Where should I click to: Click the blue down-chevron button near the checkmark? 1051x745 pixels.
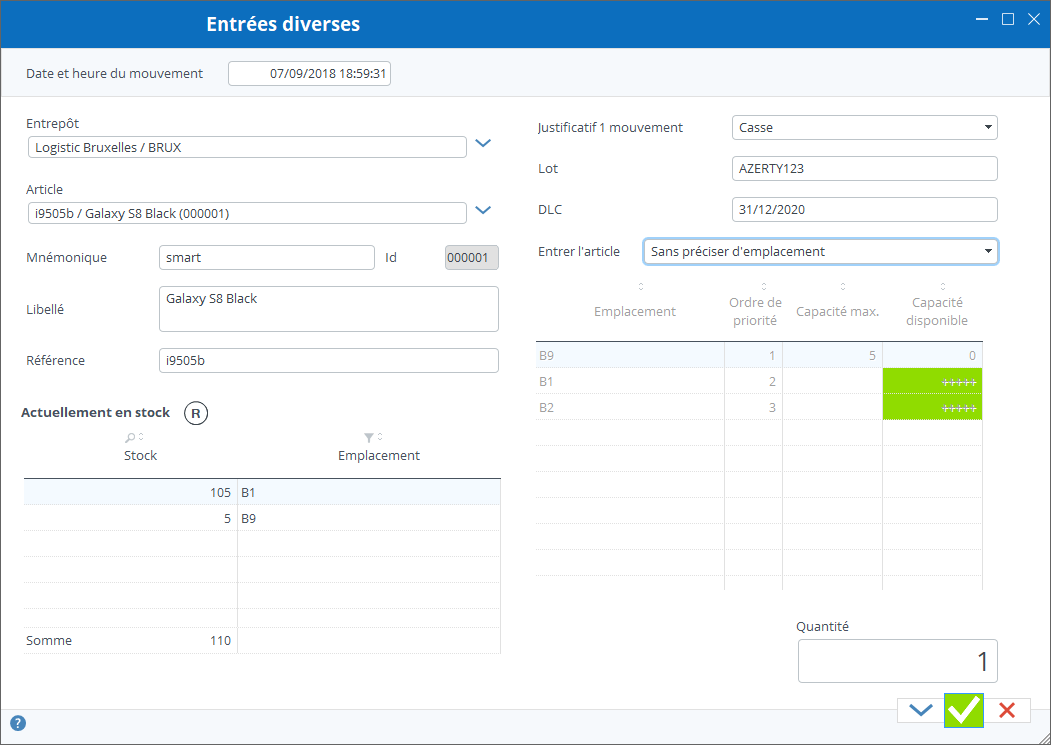tap(919, 710)
